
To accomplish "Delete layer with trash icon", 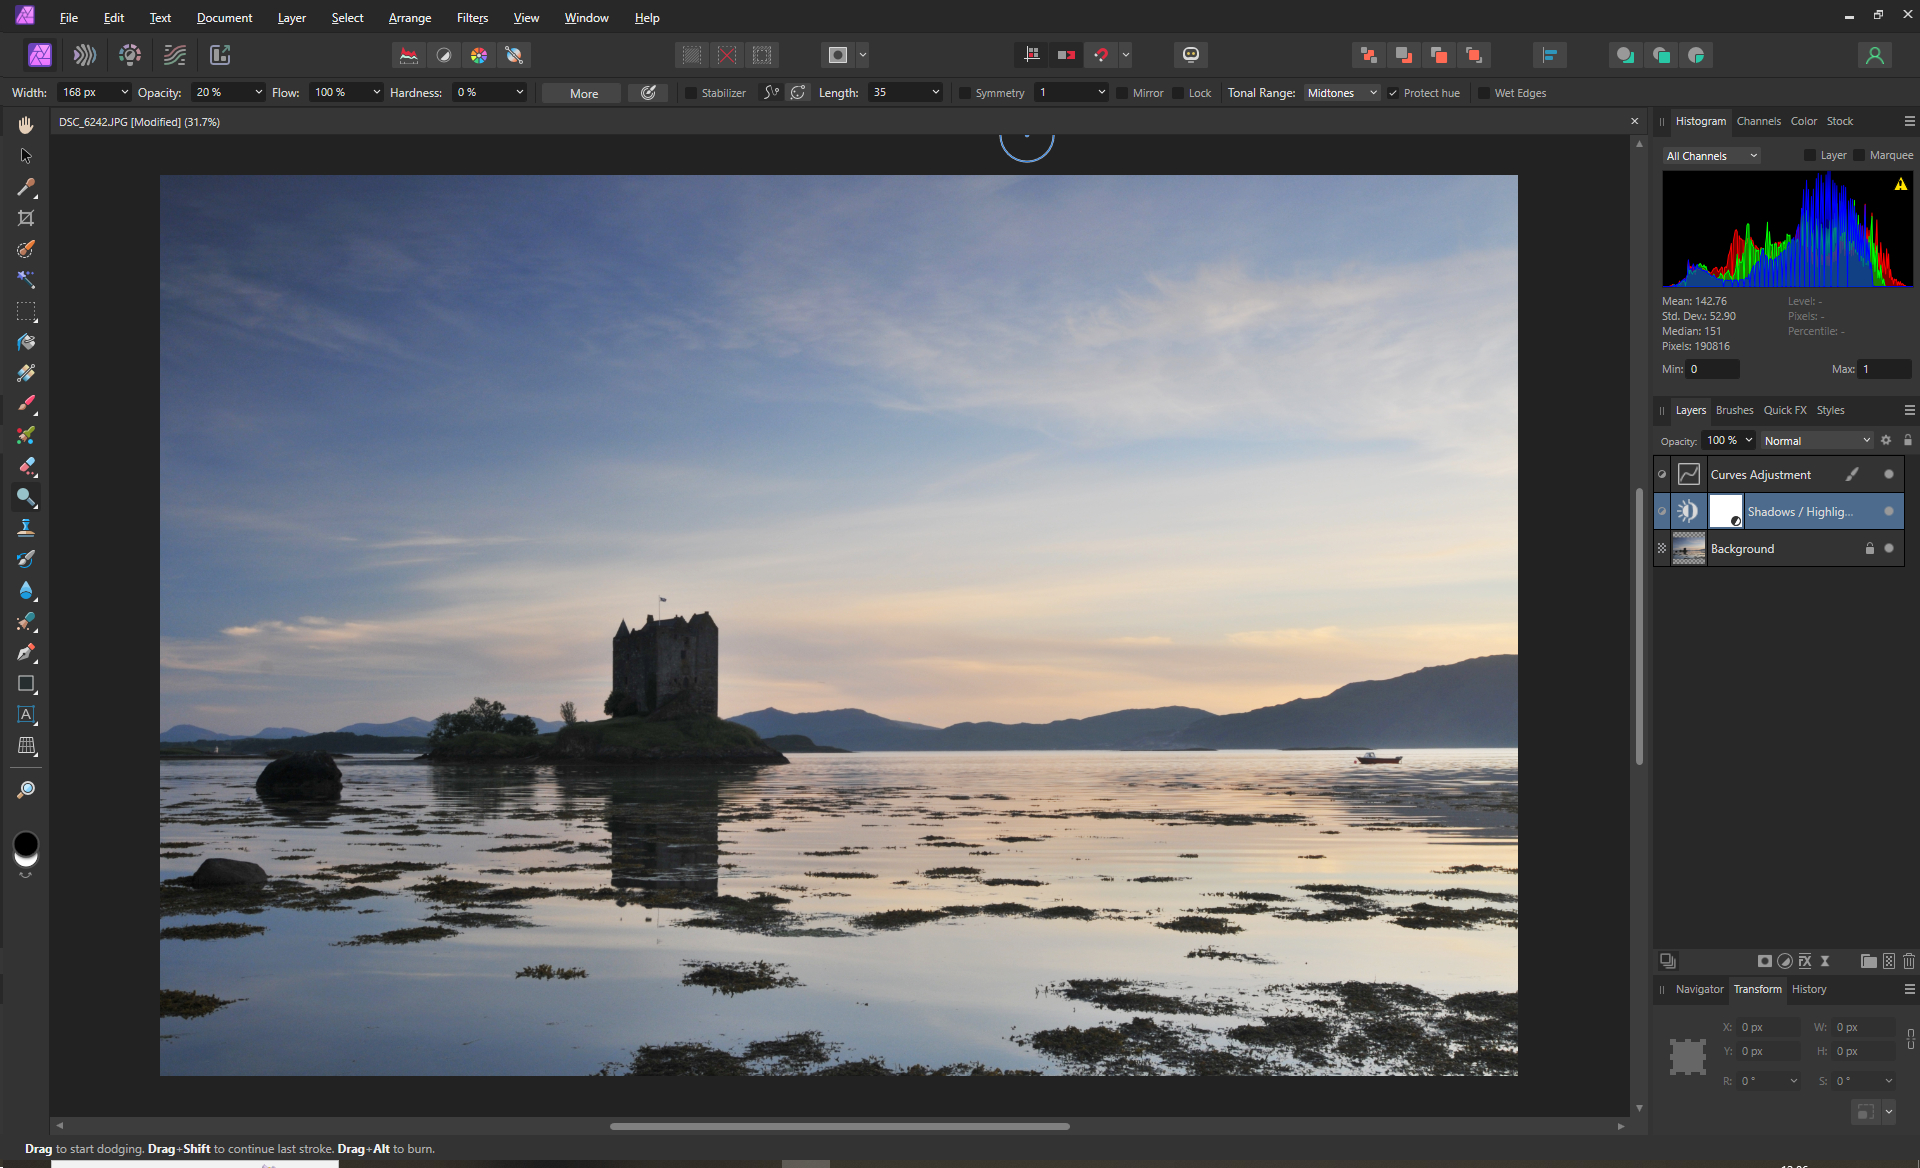I will pyautogui.click(x=1909, y=961).
